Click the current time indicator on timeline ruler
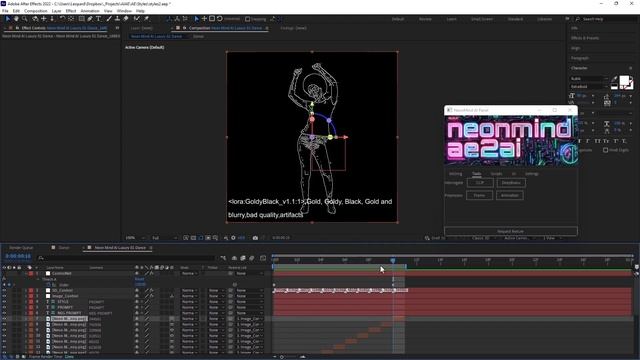640x360 pixels. 393,260
